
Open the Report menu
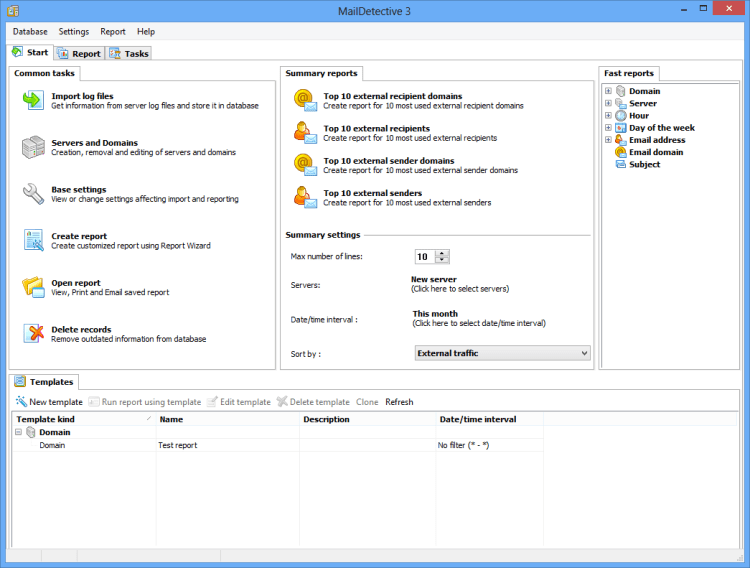112,32
